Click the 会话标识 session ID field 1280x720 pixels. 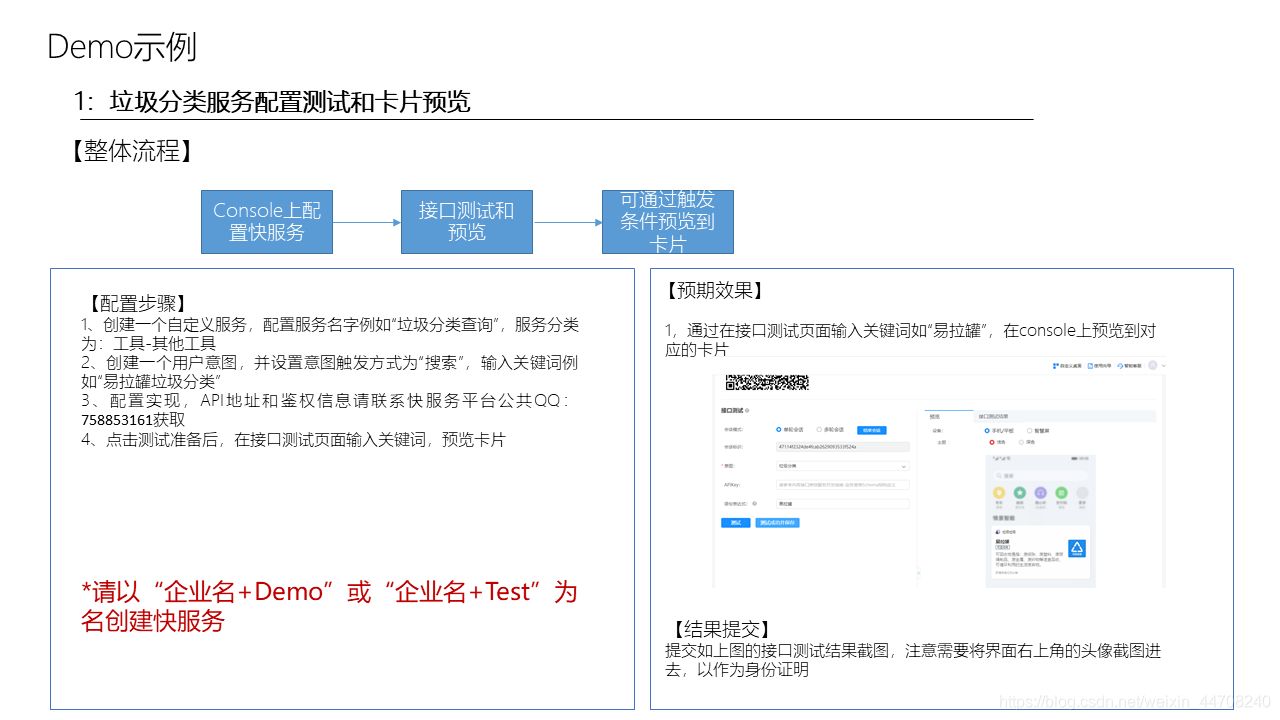tap(843, 447)
